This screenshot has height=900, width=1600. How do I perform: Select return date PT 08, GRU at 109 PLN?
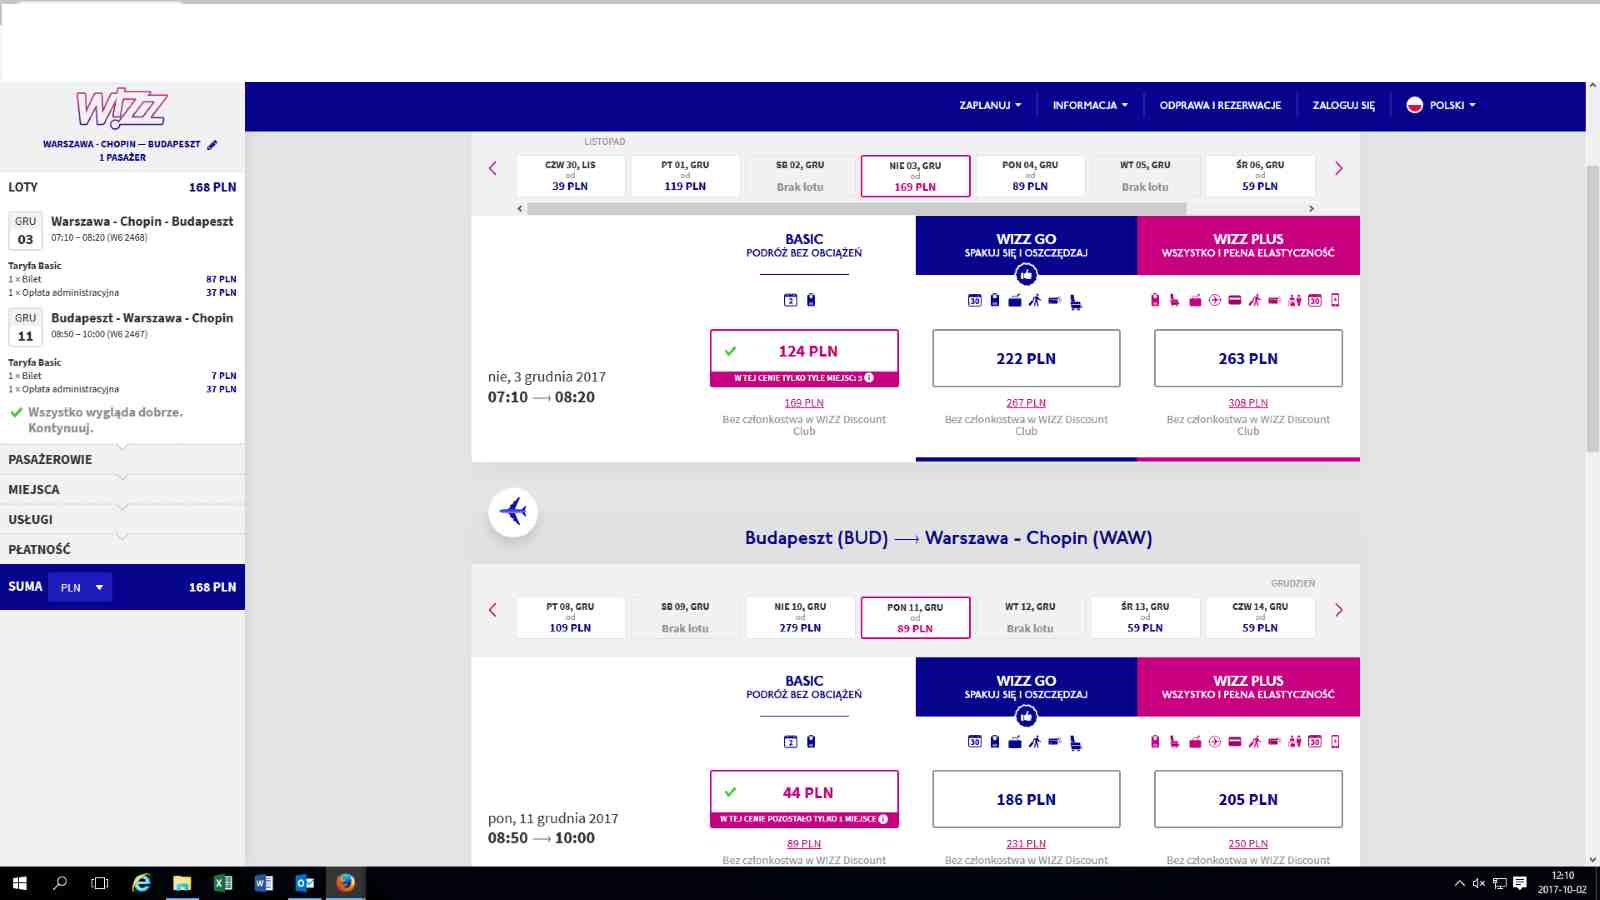tap(570, 618)
